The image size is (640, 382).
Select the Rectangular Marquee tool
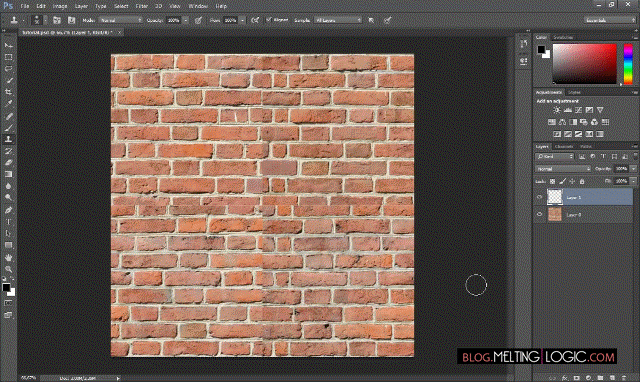(8, 57)
